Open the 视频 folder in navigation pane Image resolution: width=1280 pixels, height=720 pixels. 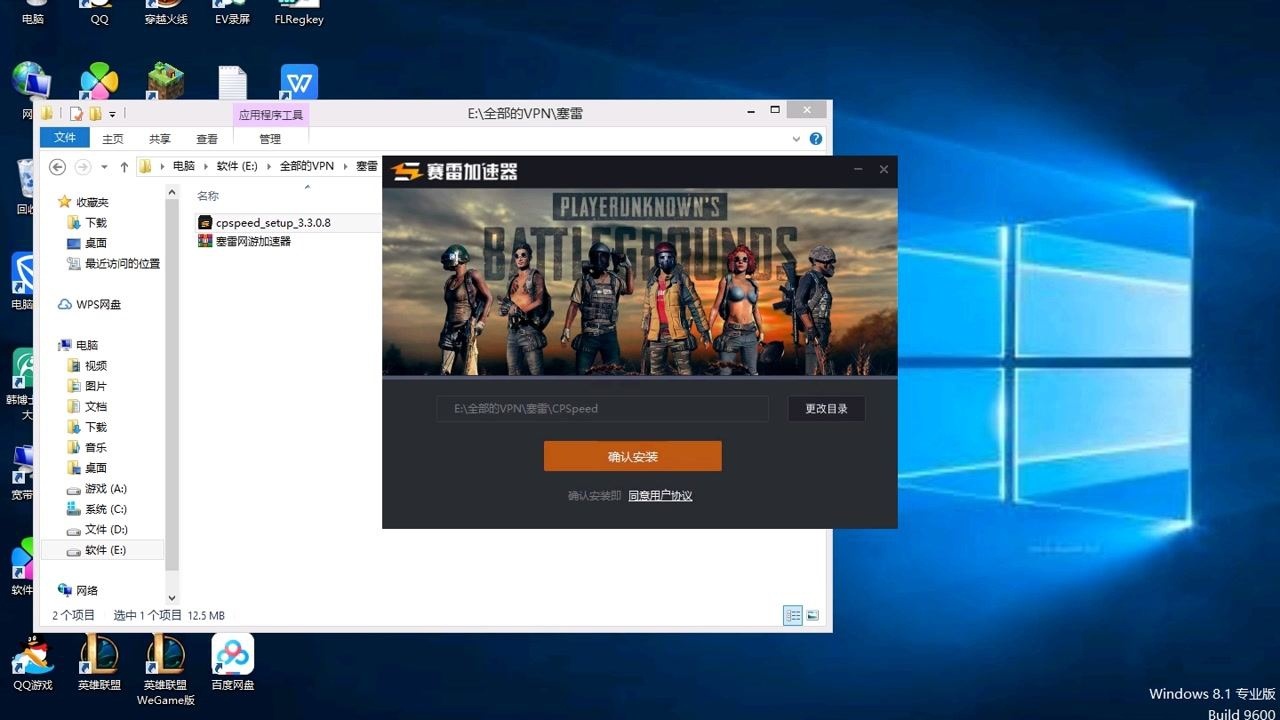pos(87,366)
